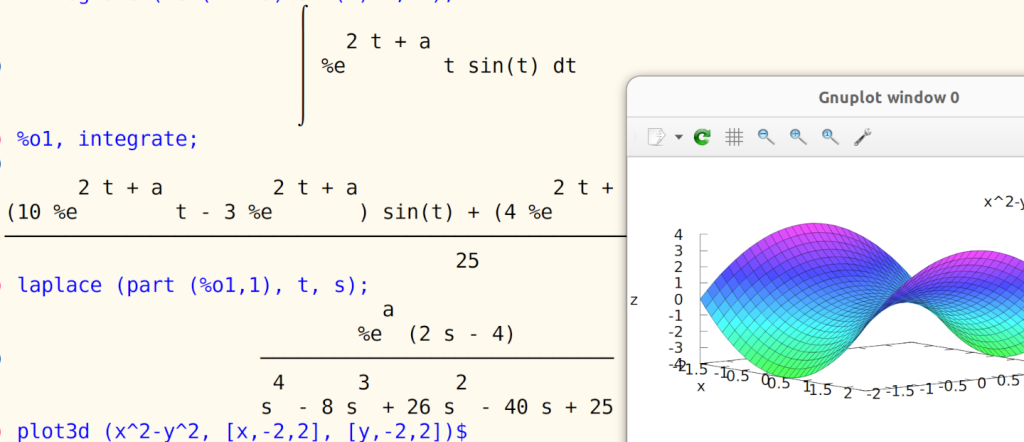Click the 'plot3d (x^2-y^2, [x,-2,2], [y,-2,2])$' input line
The width and height of the screenshot is (1024, 442).
[x=242, y=432]
